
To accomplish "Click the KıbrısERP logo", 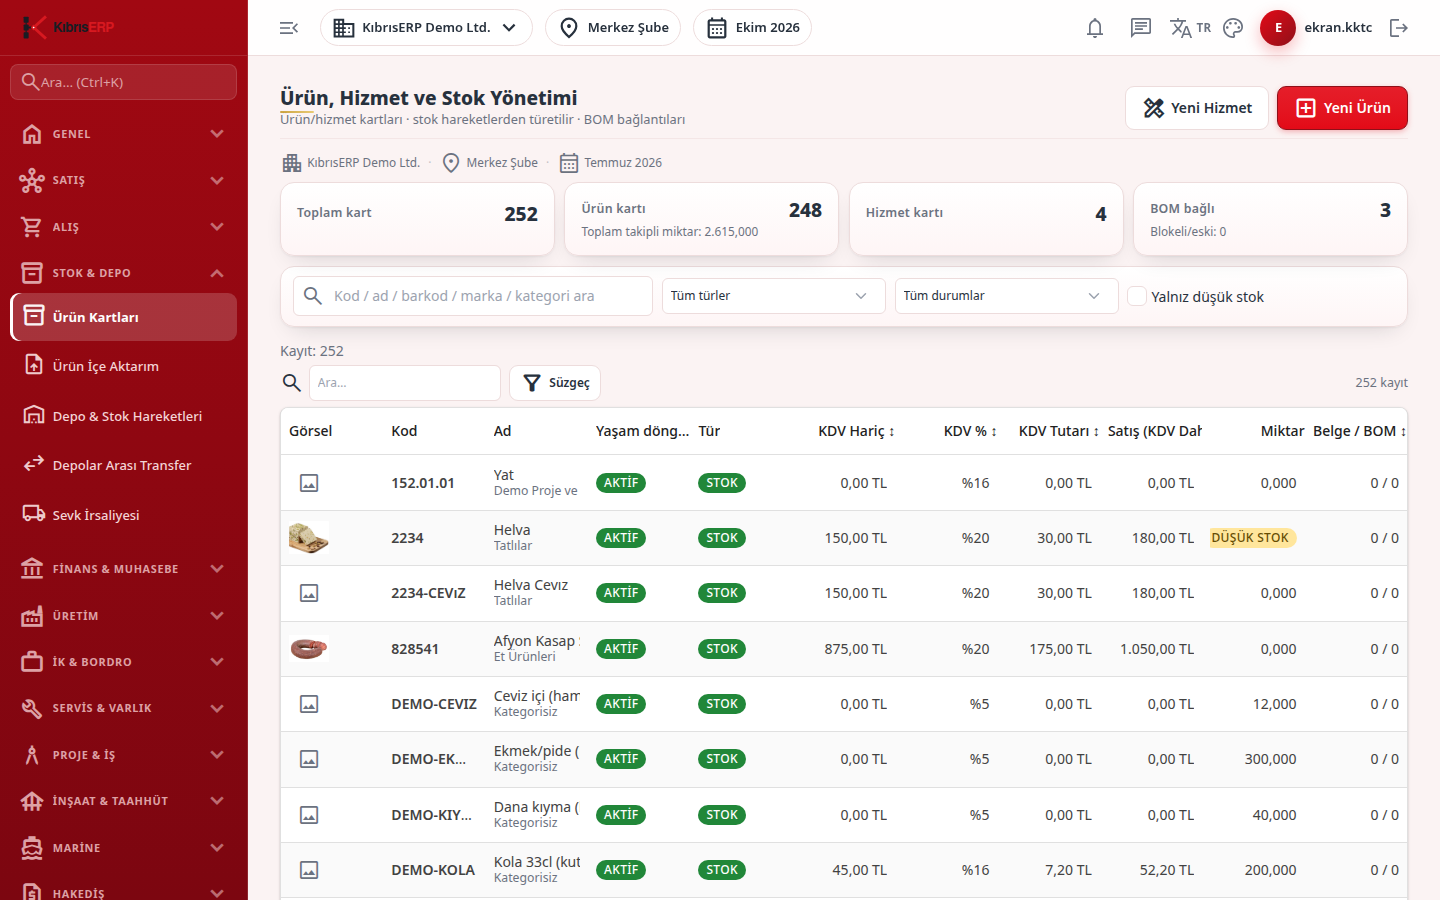I will [x=68, y=27].
